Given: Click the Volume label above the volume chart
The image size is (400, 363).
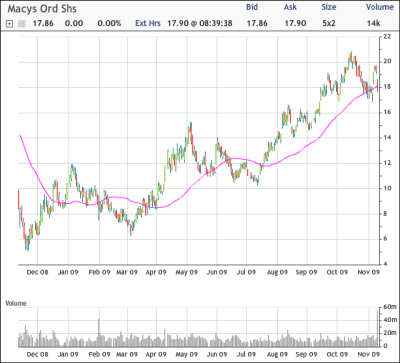Looking at the screenshot, I should pos(16,303).
